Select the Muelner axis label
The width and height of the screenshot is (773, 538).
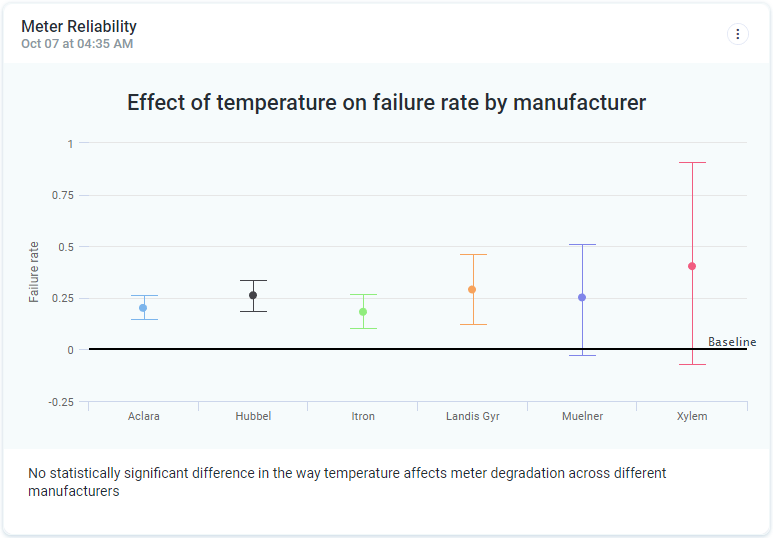pyautogui.click(x=582, y=416)
